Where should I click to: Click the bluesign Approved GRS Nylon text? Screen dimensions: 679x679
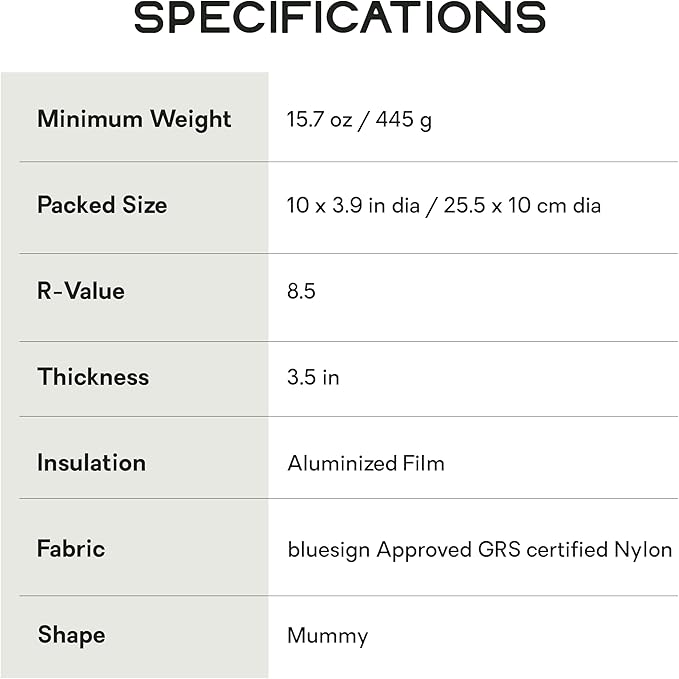point(479,550)
